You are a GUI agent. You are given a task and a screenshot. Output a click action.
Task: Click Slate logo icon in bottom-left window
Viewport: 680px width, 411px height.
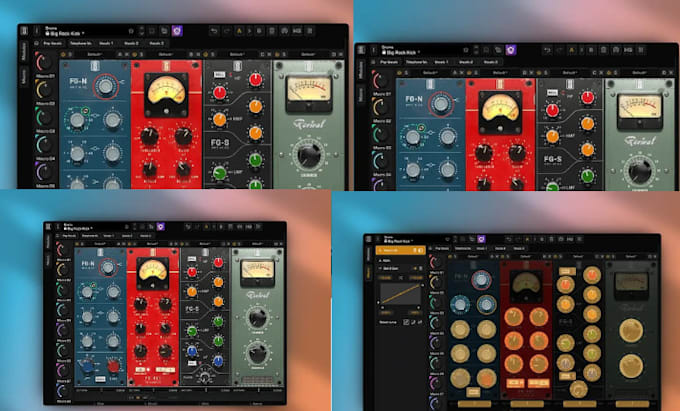48,227
